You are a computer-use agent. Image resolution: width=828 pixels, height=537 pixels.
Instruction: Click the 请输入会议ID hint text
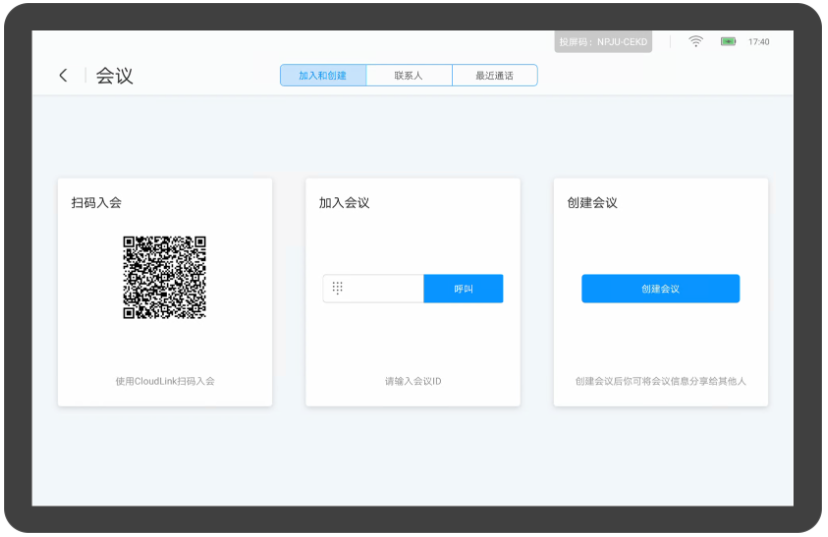[413, 381]
